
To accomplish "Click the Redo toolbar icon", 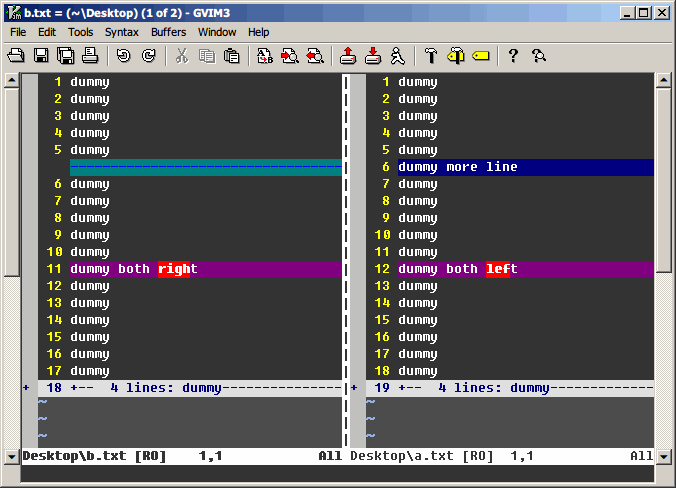I will tap(148, 56).
